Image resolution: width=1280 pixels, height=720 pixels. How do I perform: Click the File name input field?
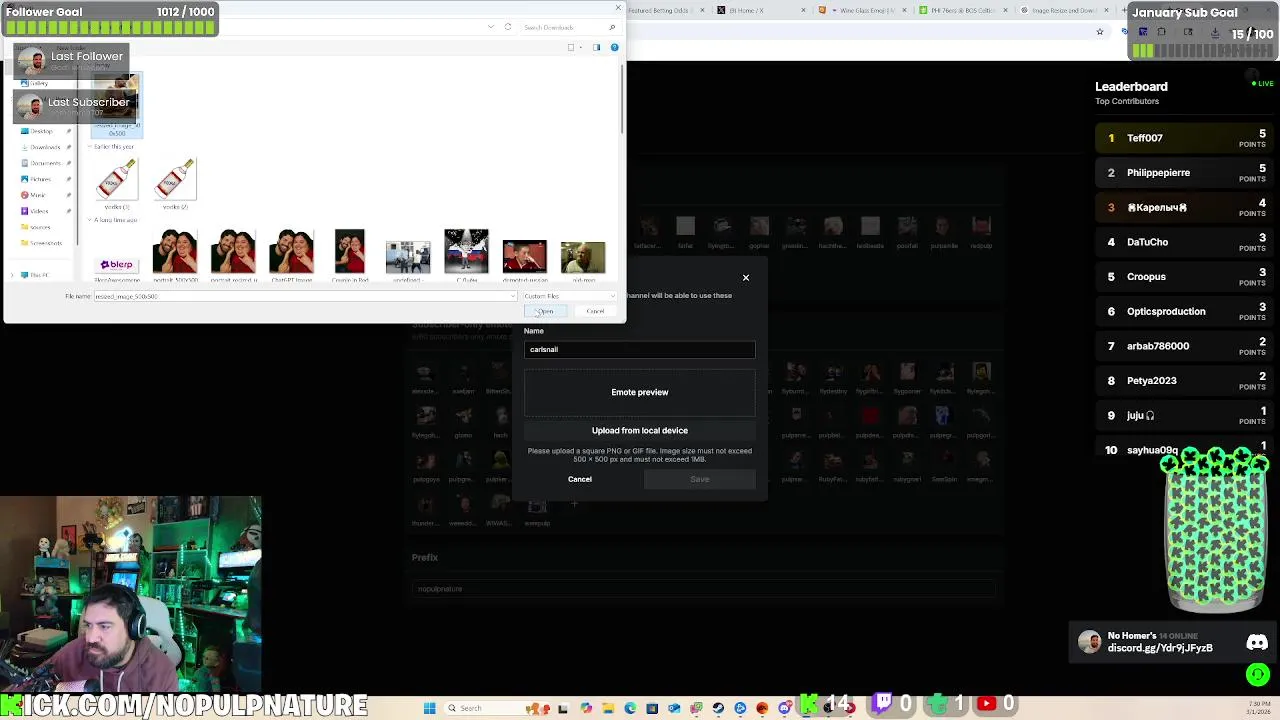pos(303,296)
